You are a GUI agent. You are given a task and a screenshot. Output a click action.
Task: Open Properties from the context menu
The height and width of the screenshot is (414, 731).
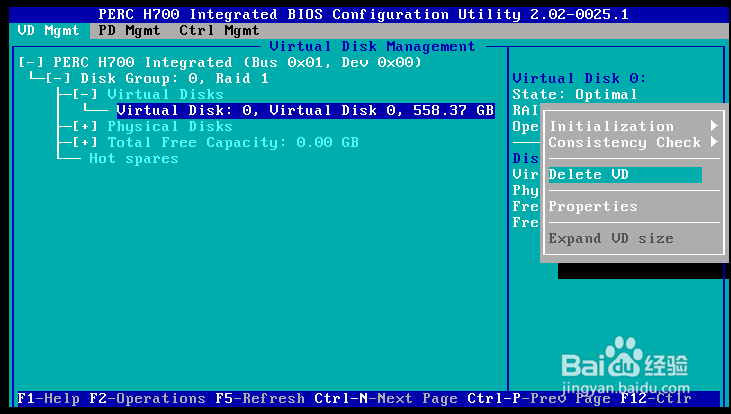pos(593,207)
